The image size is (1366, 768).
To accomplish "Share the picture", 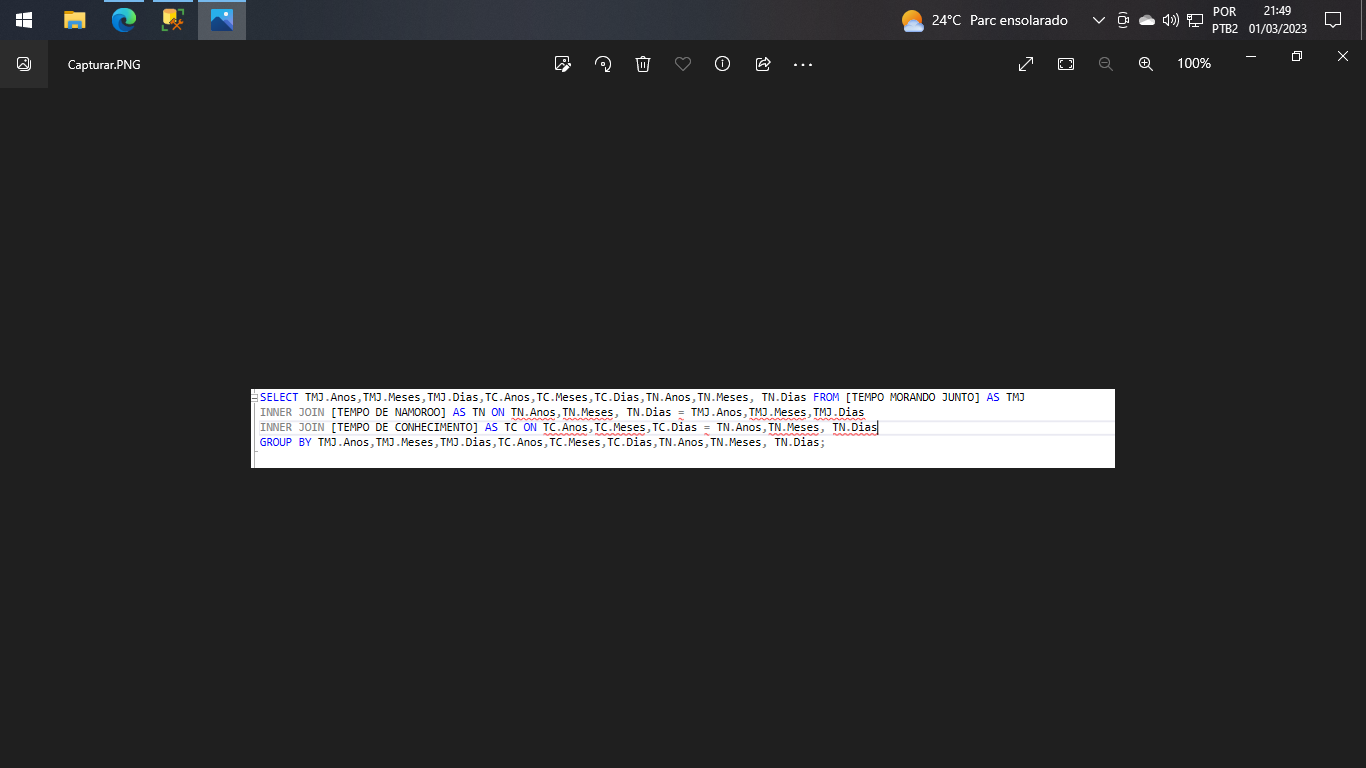I will tap(763, 64).
